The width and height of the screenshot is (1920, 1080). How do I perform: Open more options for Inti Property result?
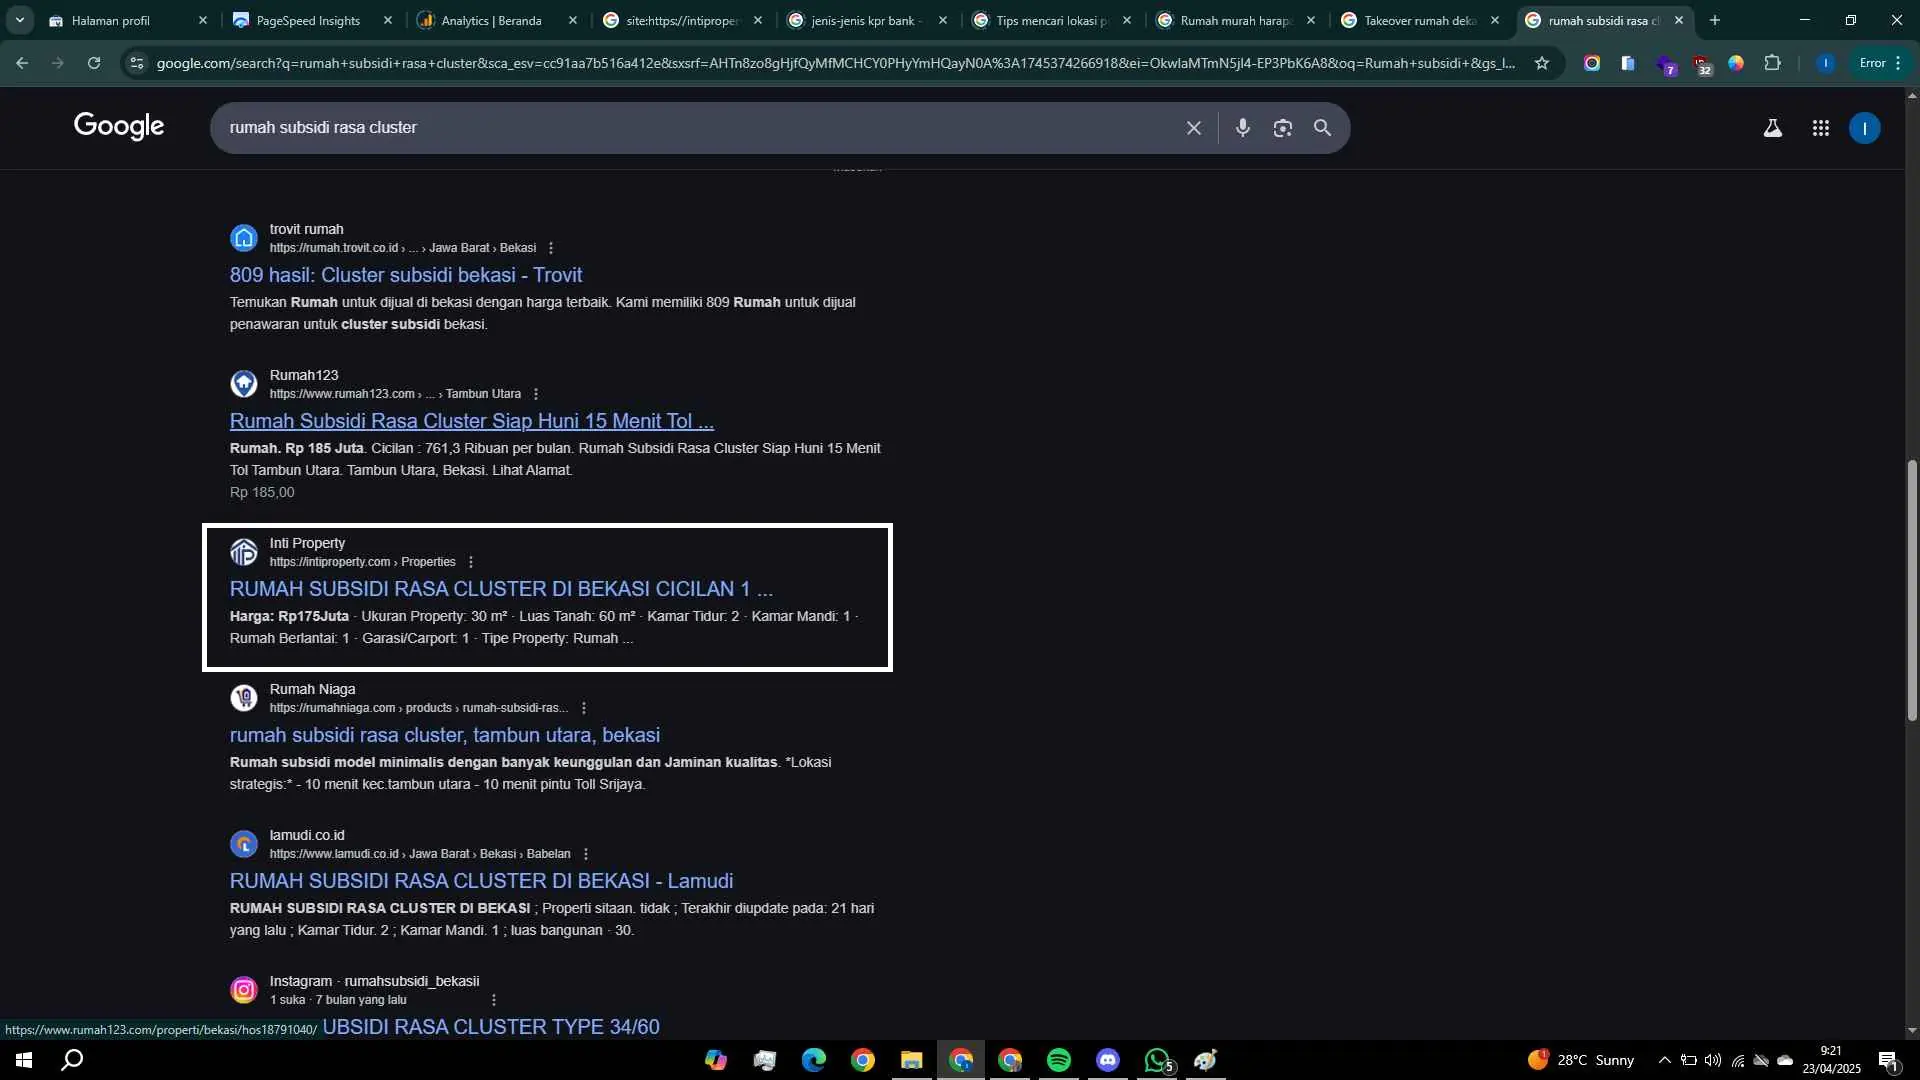click(x=471, y=562)
